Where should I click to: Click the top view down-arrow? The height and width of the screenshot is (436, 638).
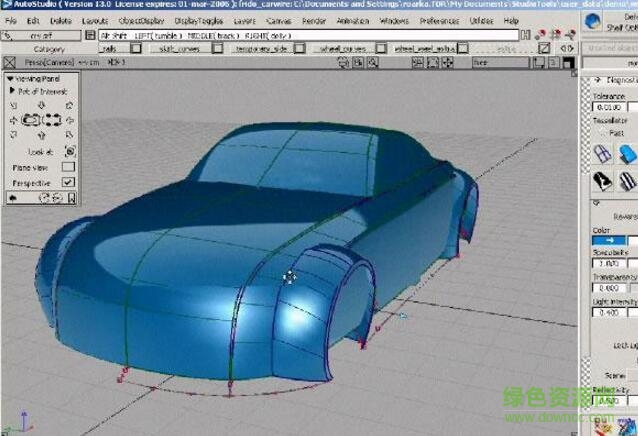coord(41,106)
